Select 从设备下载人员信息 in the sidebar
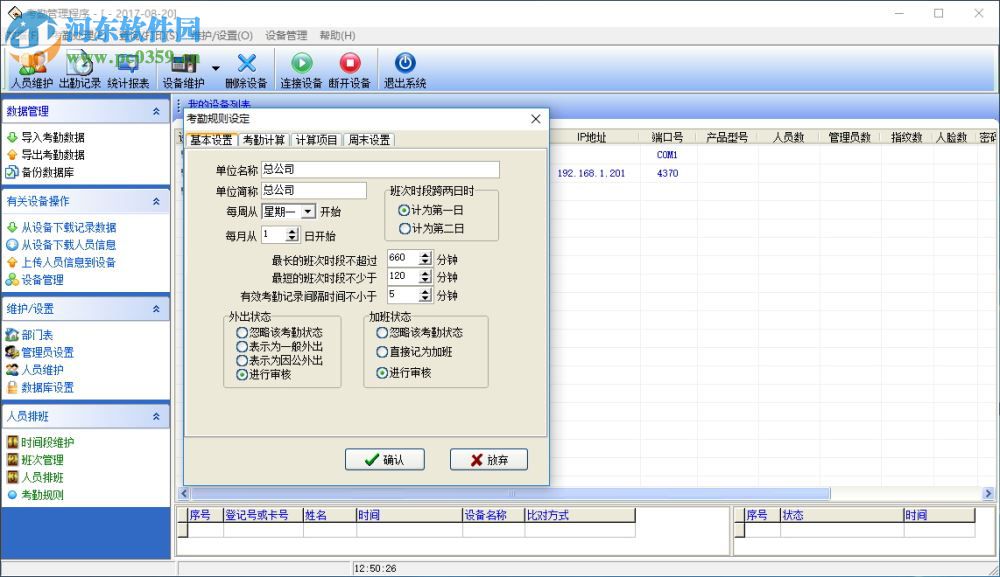Image resolution: width=1000 pixels, height=577 pixels. 71,245
